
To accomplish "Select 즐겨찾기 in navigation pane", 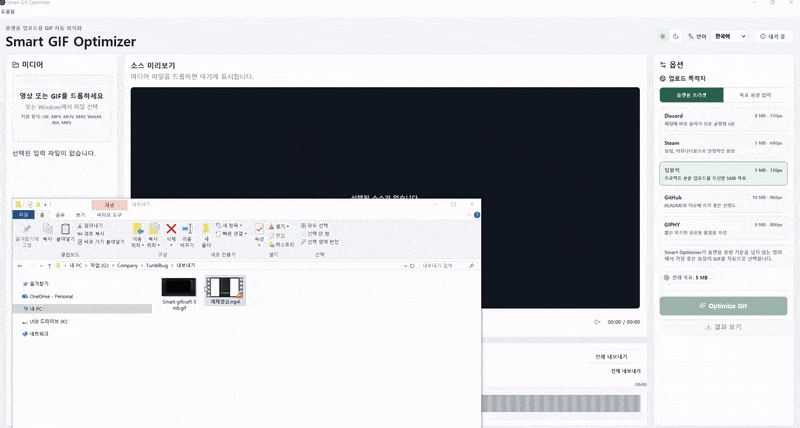I will coord(36,284).
